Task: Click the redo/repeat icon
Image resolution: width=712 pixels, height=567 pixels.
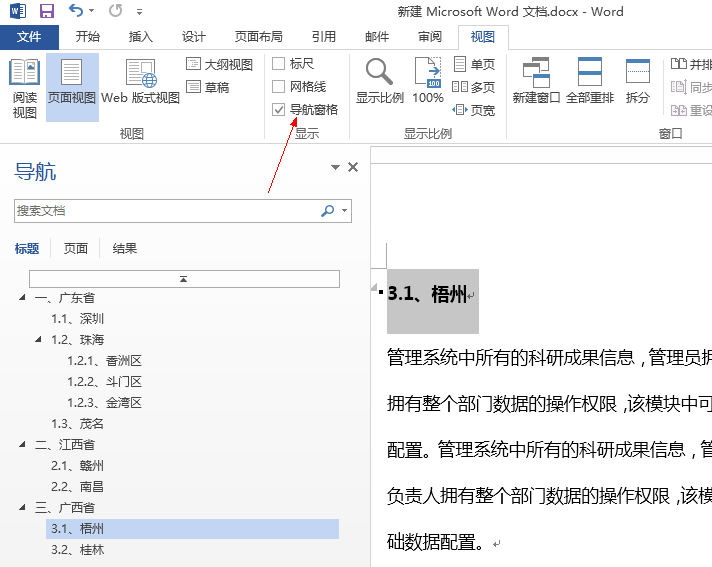Action: coord(115,10)
